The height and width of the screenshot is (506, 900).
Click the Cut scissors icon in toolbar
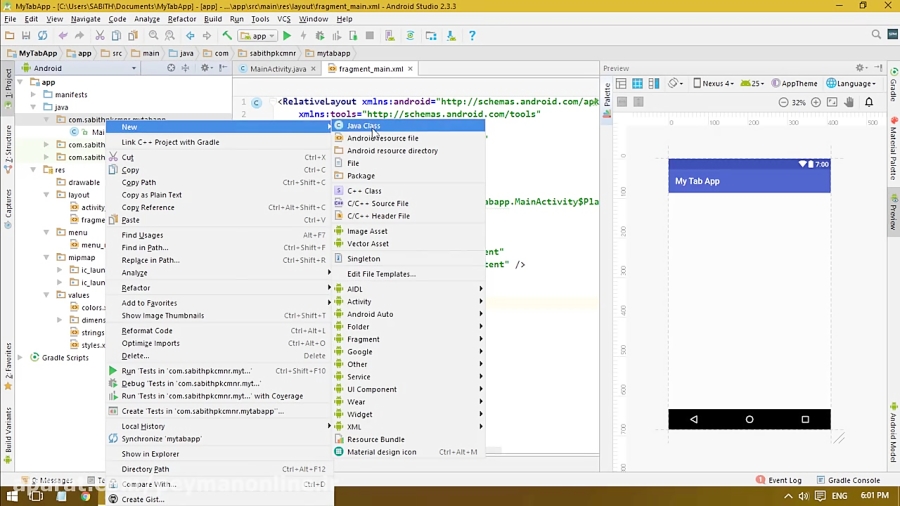102,36
